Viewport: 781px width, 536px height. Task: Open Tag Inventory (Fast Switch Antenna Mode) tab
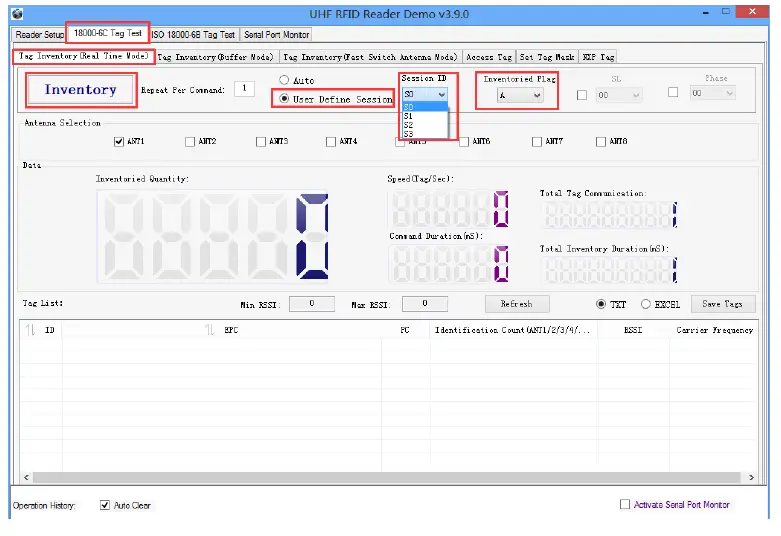(370, 57)
